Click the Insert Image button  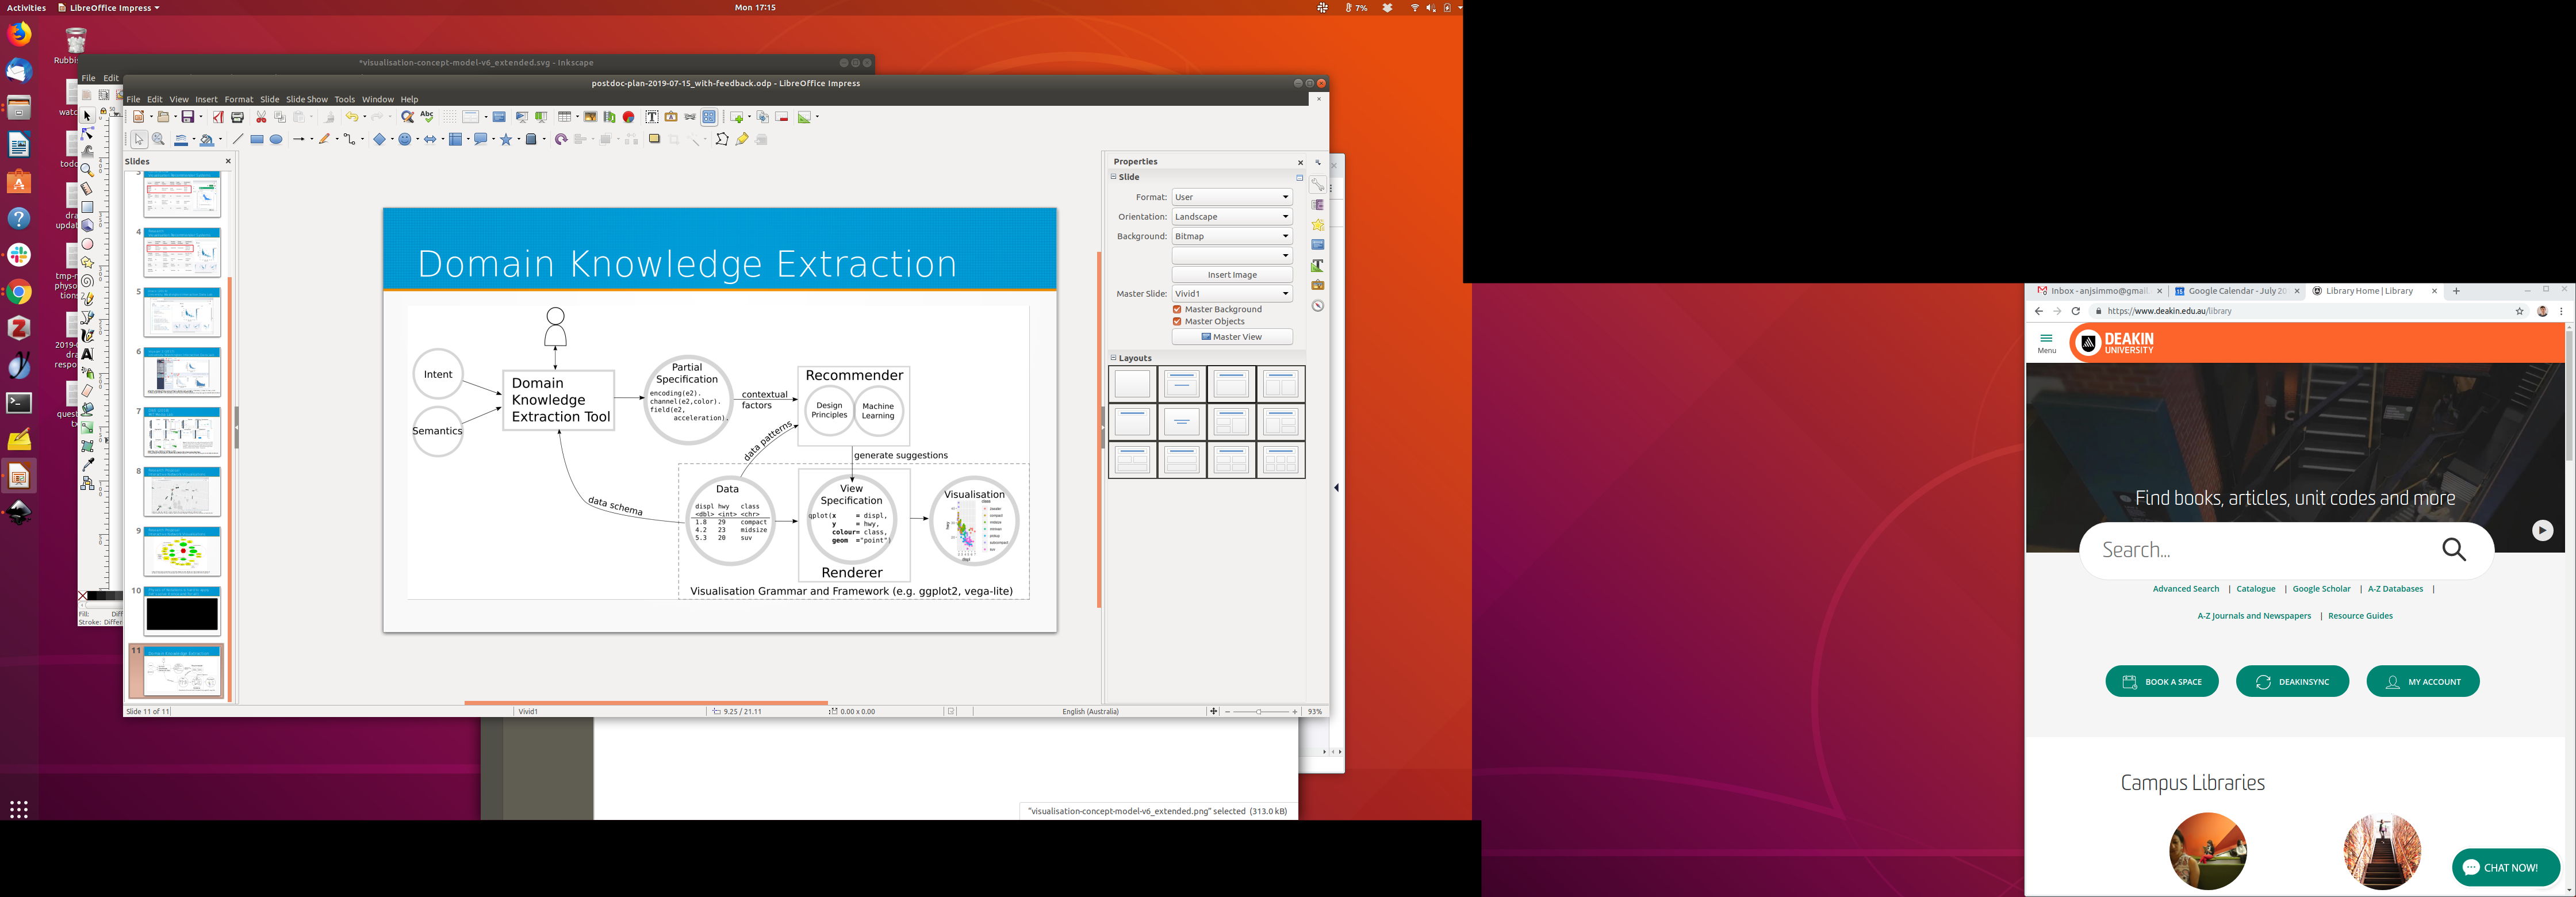click(x=1231, y=275)
